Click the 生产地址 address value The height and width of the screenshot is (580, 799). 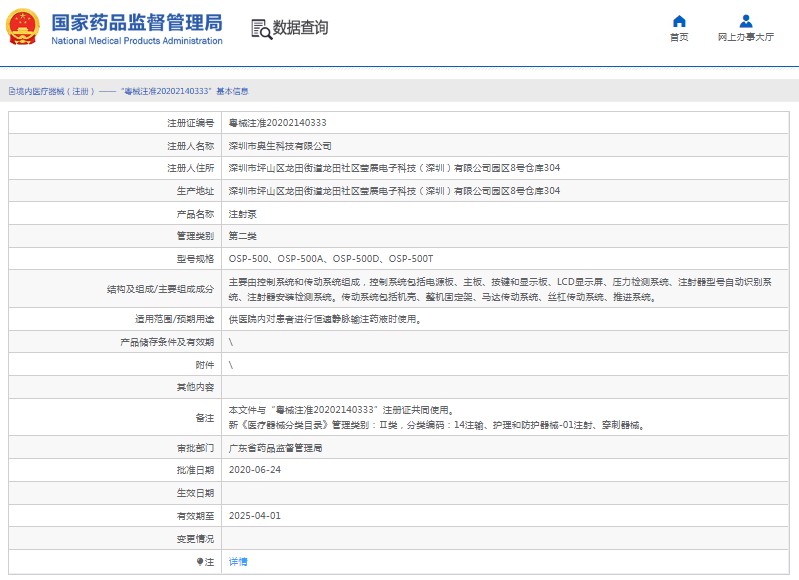[x=394, y=191]
